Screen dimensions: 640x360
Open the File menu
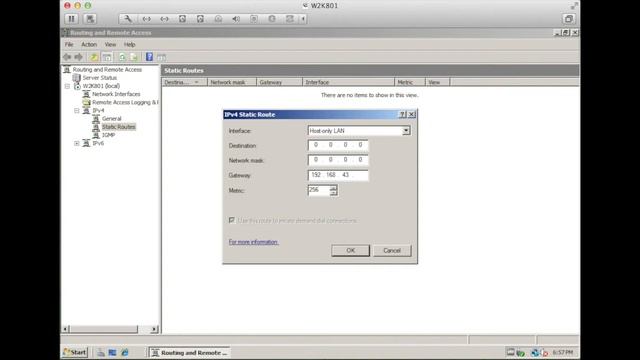tap(69, 44)
